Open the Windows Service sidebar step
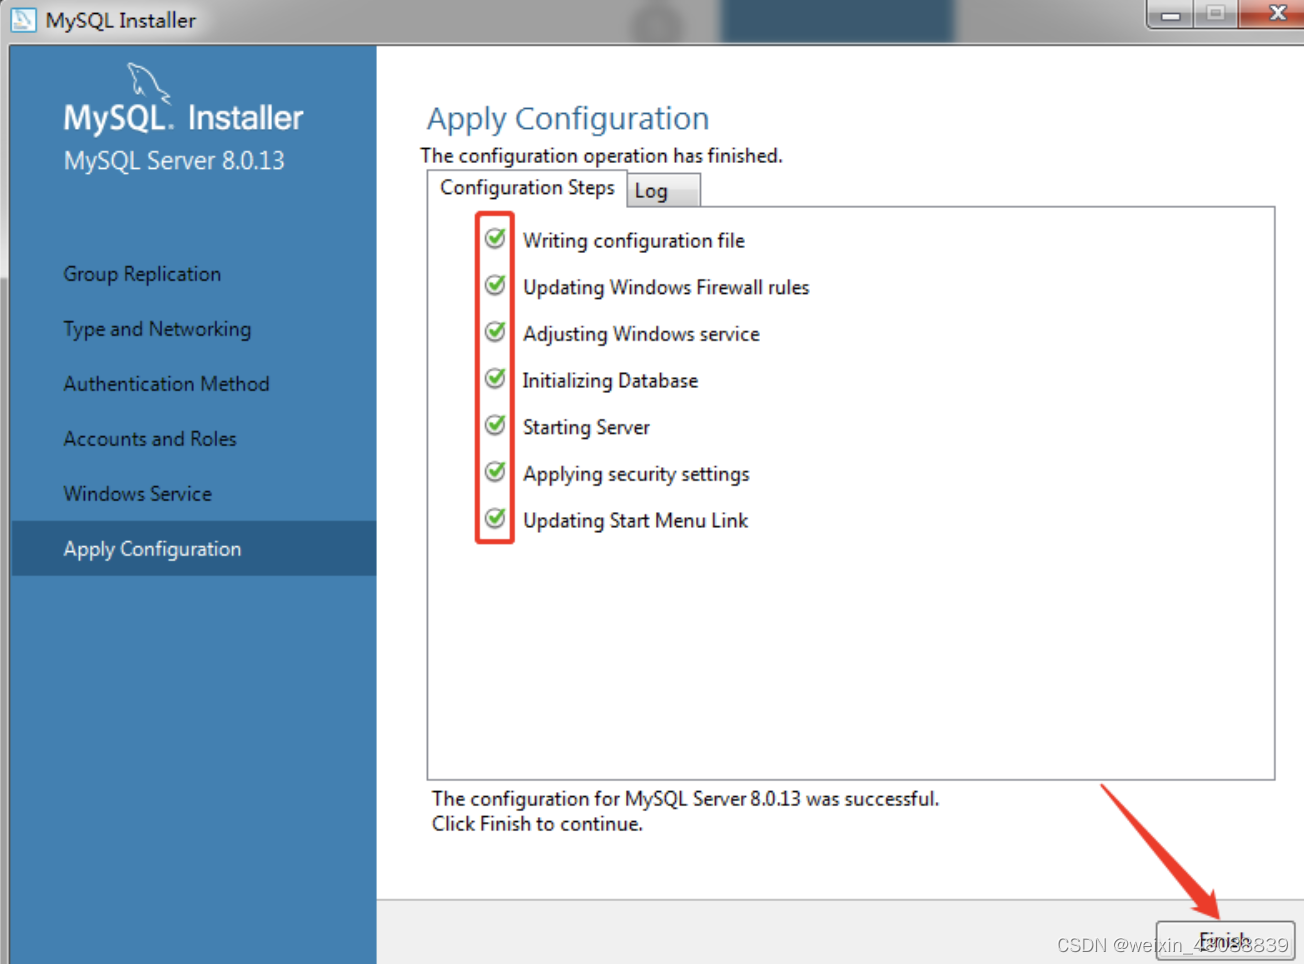 tap(137, 494)
